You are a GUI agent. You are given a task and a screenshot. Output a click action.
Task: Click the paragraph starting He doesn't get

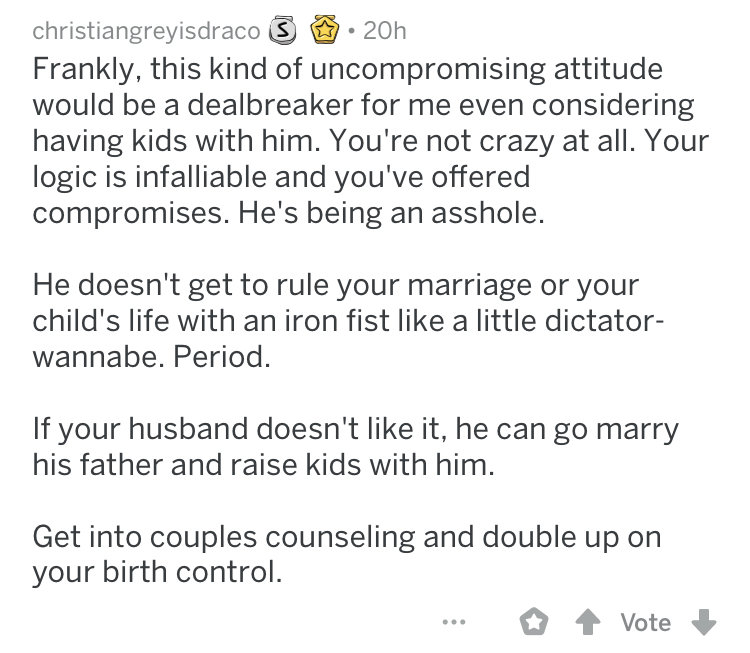(348, 321)
